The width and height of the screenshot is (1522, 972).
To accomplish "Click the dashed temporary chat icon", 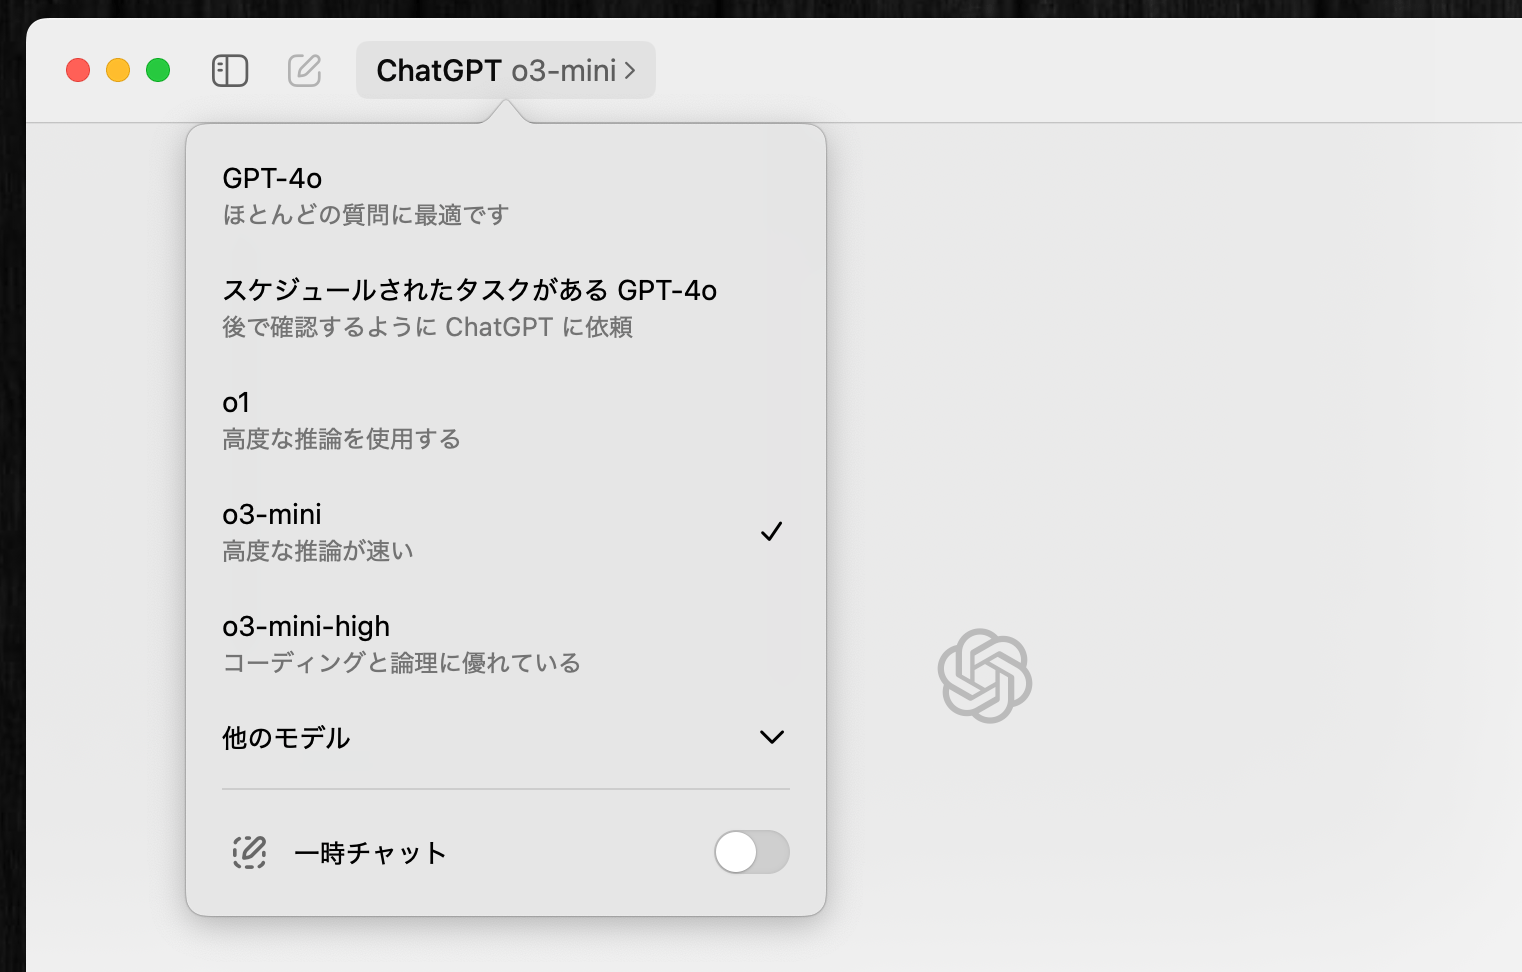I will click(x=249, y=853).
